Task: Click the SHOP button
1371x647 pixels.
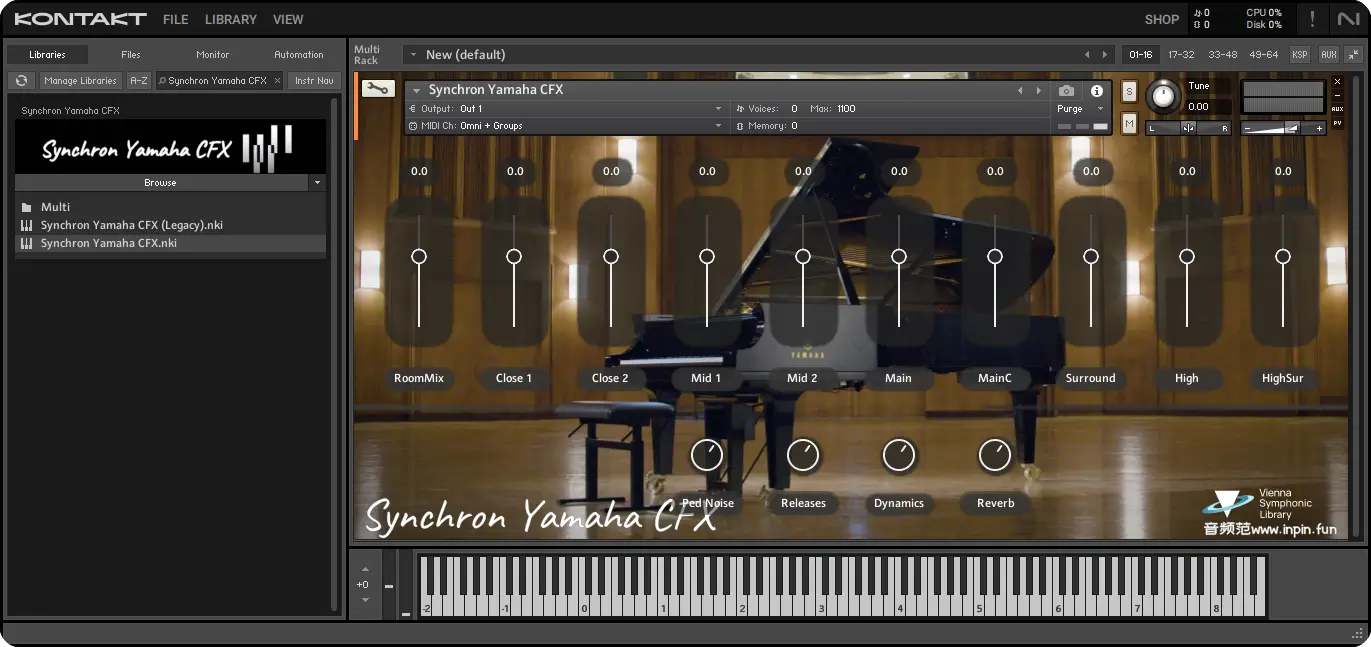Action: pyautogui.click(x=1162, y=19)
